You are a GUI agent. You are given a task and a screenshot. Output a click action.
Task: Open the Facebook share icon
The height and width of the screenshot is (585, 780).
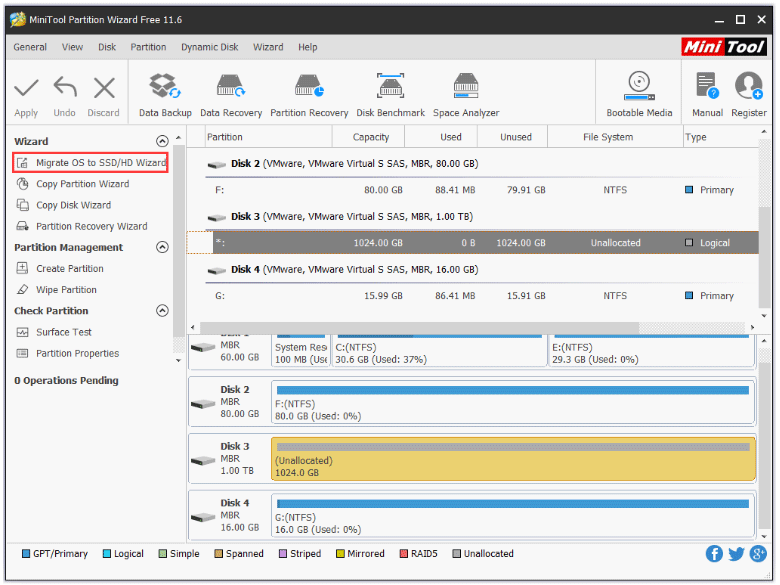pos(714,554)
